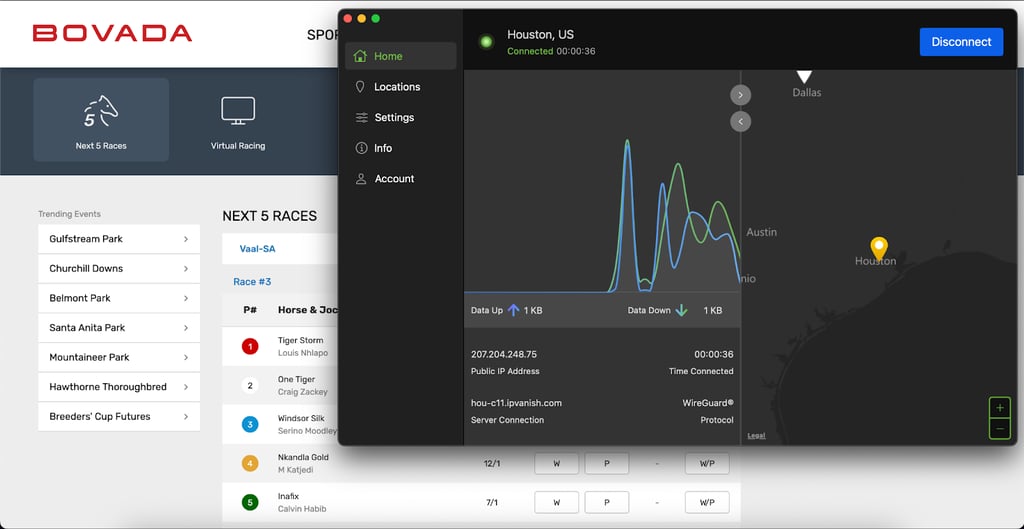1024x529 pixels.
Task: Open the Legal link on the map
Action: click(756, 436)
